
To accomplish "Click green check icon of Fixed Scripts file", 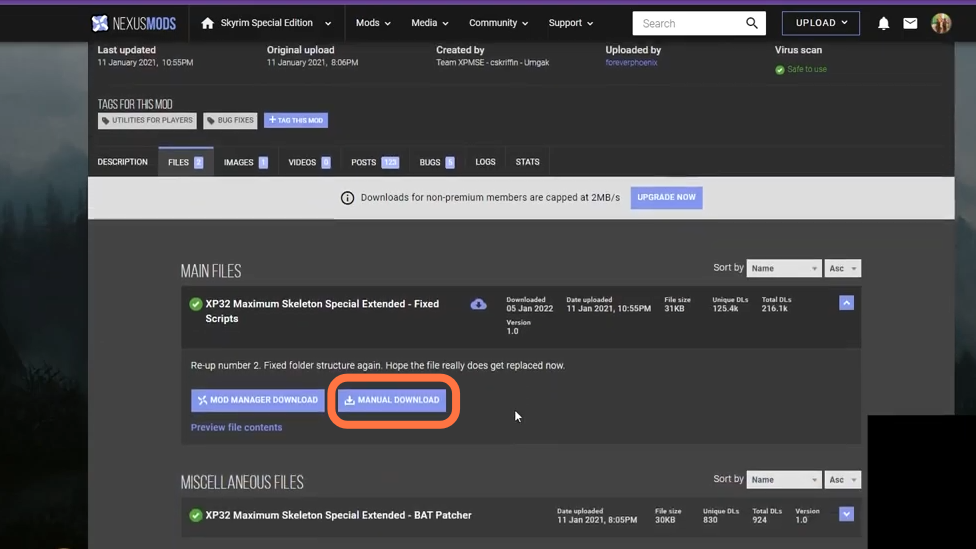I will point(195,304).
